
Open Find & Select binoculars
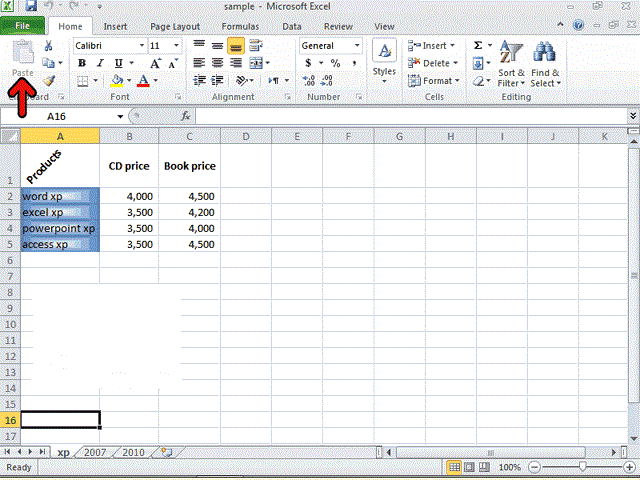pos(545,64)
